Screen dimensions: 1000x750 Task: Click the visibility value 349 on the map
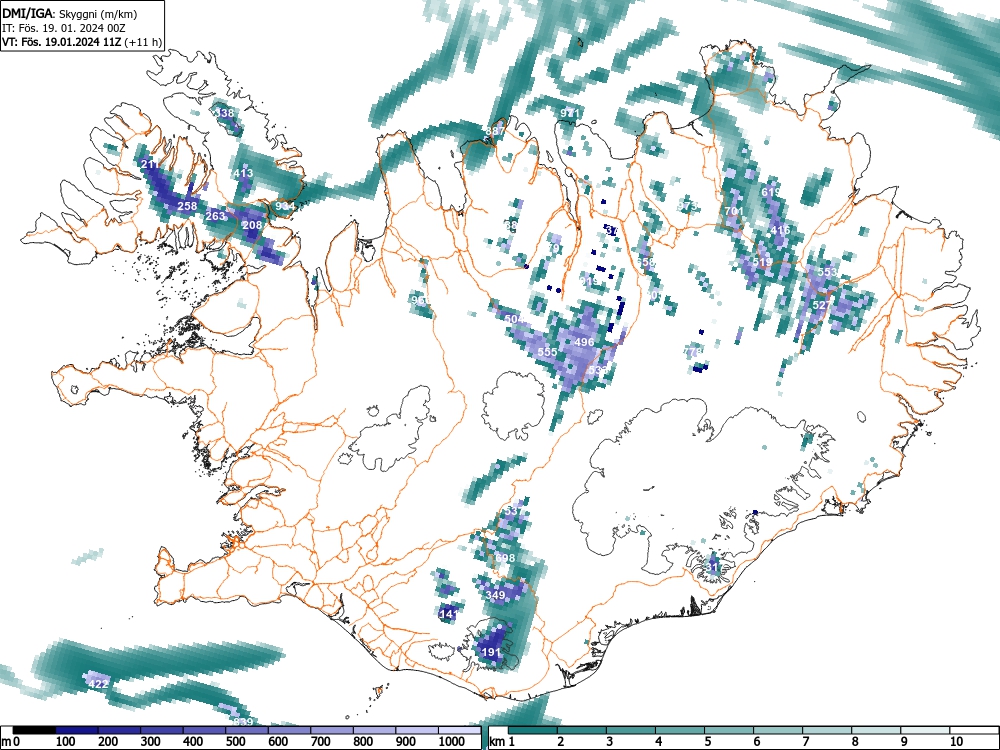(496, 595)
